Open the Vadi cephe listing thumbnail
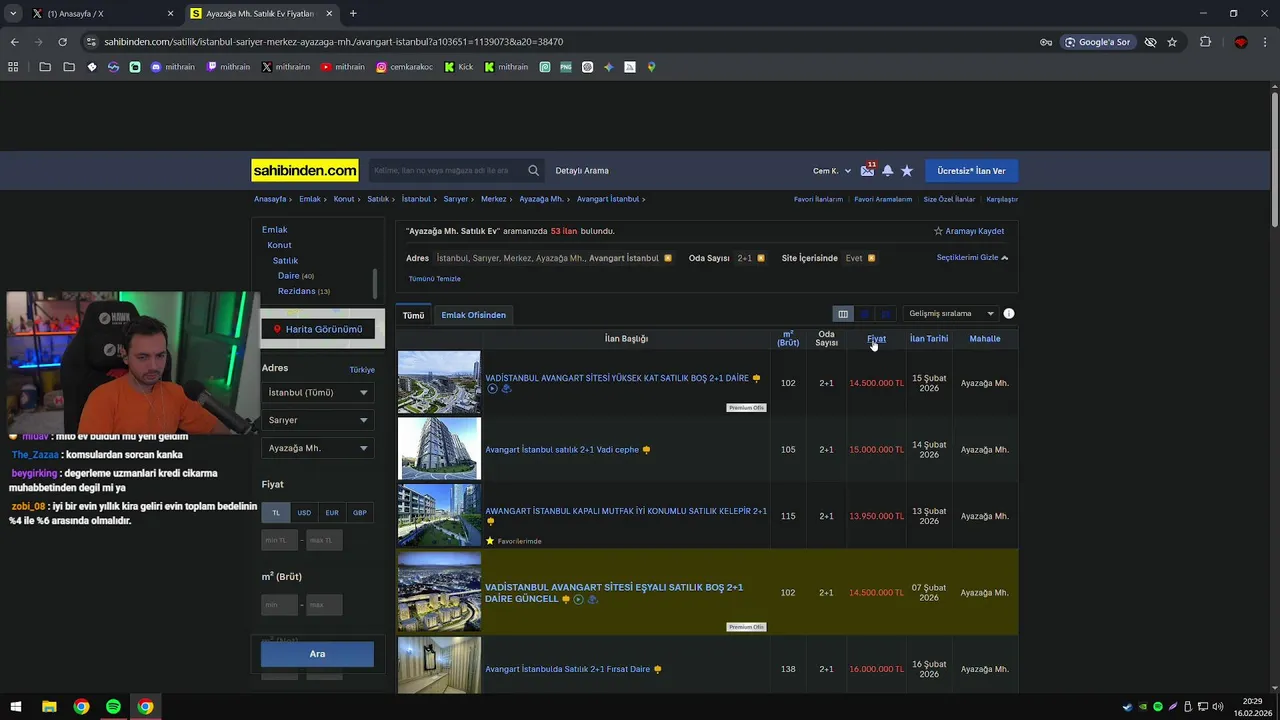 (439, 449)
